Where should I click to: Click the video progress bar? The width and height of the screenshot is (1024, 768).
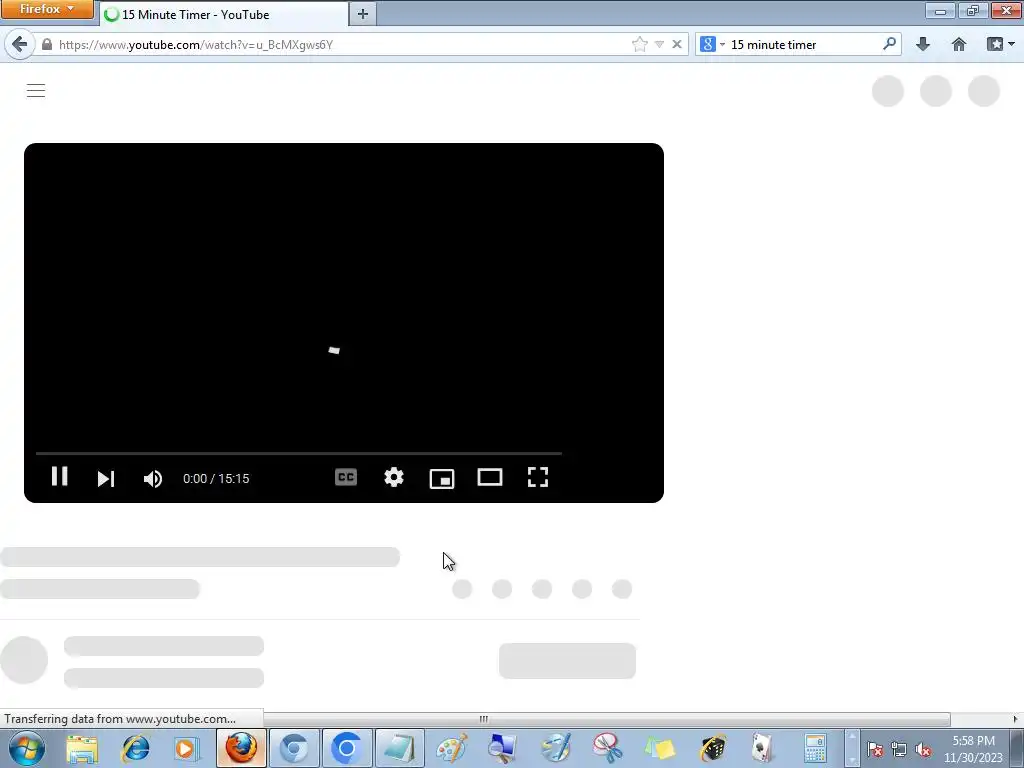tap(298, 453)
